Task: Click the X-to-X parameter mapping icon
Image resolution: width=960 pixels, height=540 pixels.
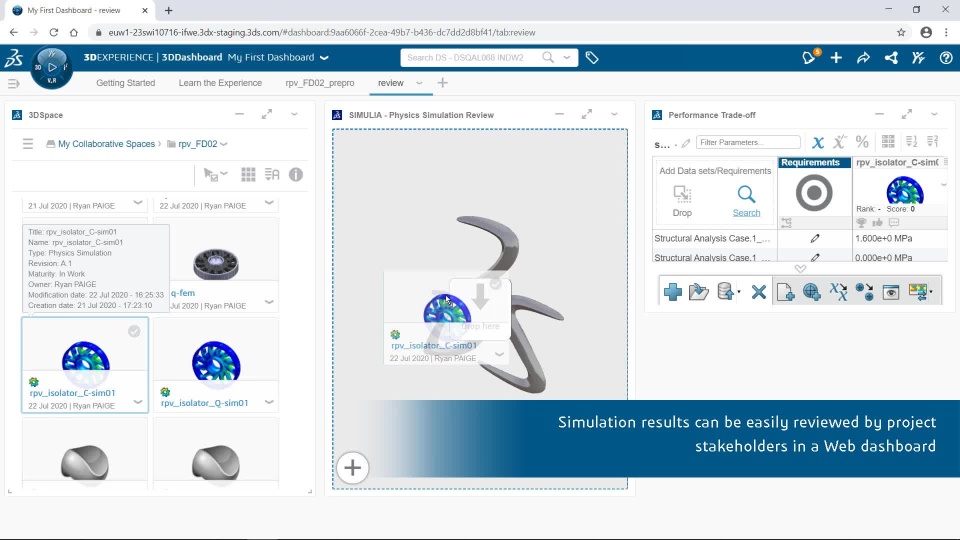Action: (838, 292)
